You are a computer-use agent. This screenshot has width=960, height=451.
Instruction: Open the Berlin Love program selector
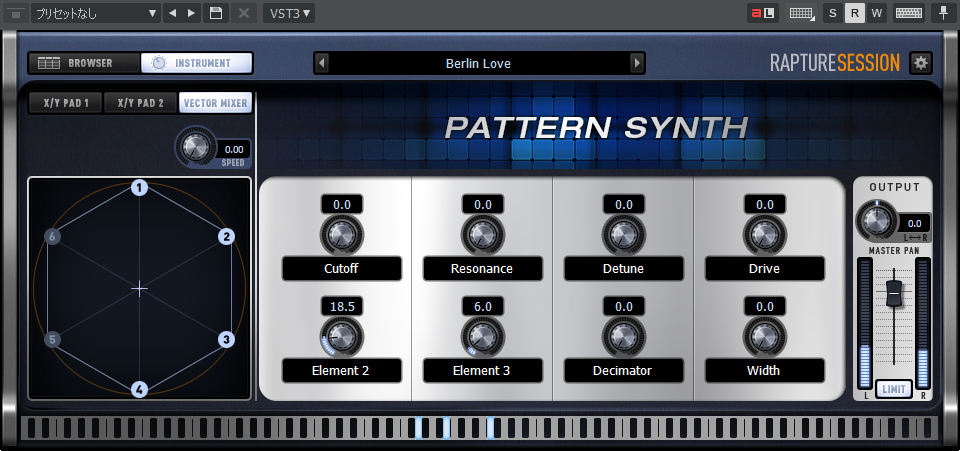click(x=478, y=63)
